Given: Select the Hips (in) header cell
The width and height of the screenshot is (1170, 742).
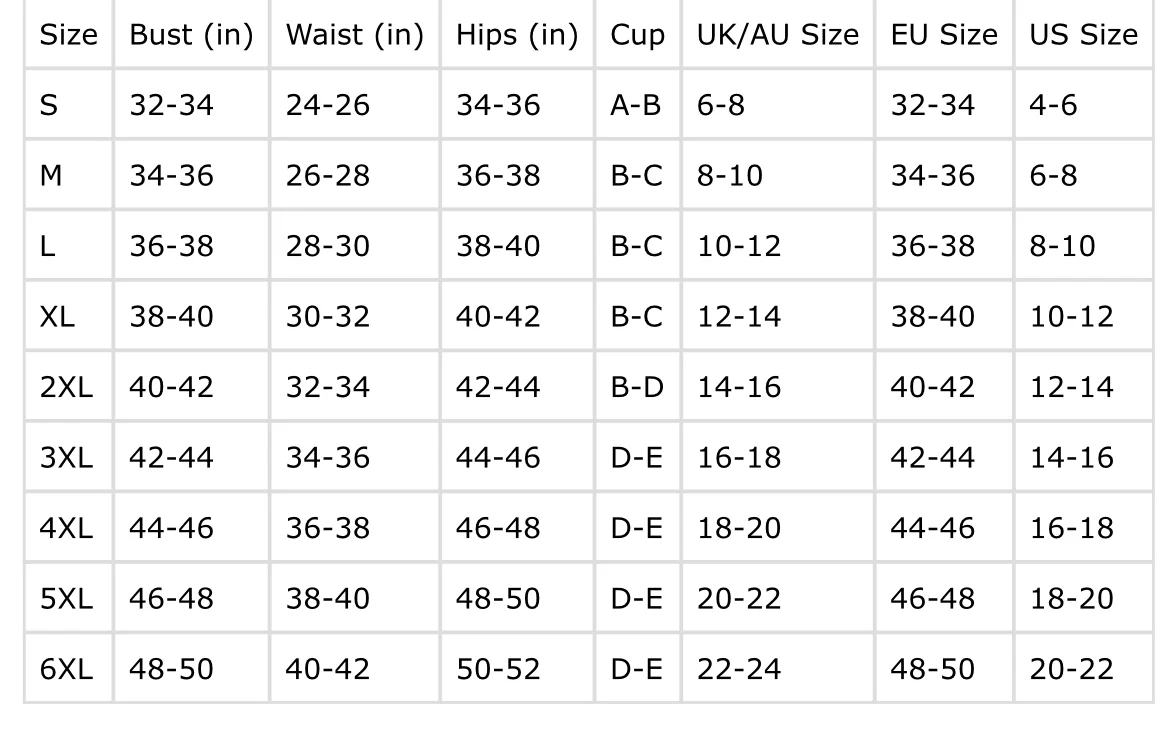Looking at the screenshot, I should coord(517,35).
